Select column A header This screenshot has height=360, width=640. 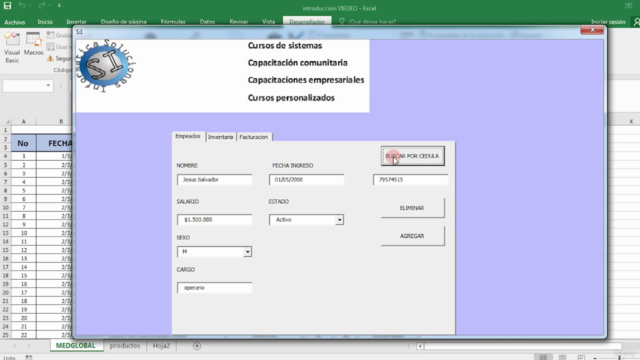(24, 122)
